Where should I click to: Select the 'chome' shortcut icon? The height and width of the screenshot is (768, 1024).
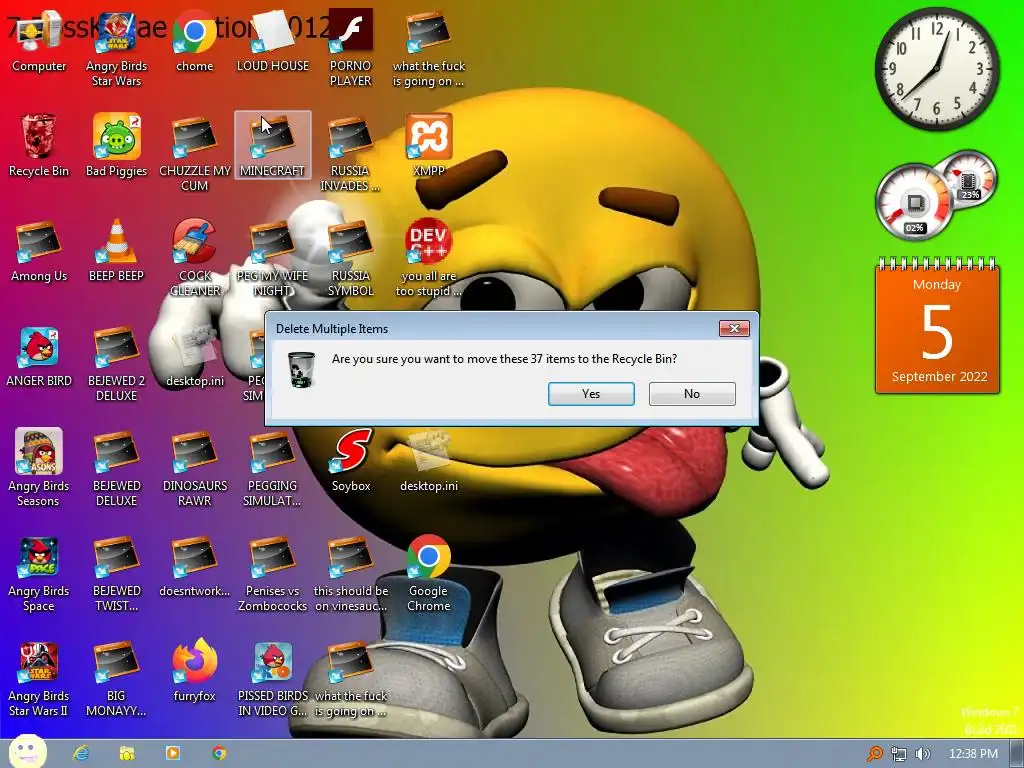[195, 42]
